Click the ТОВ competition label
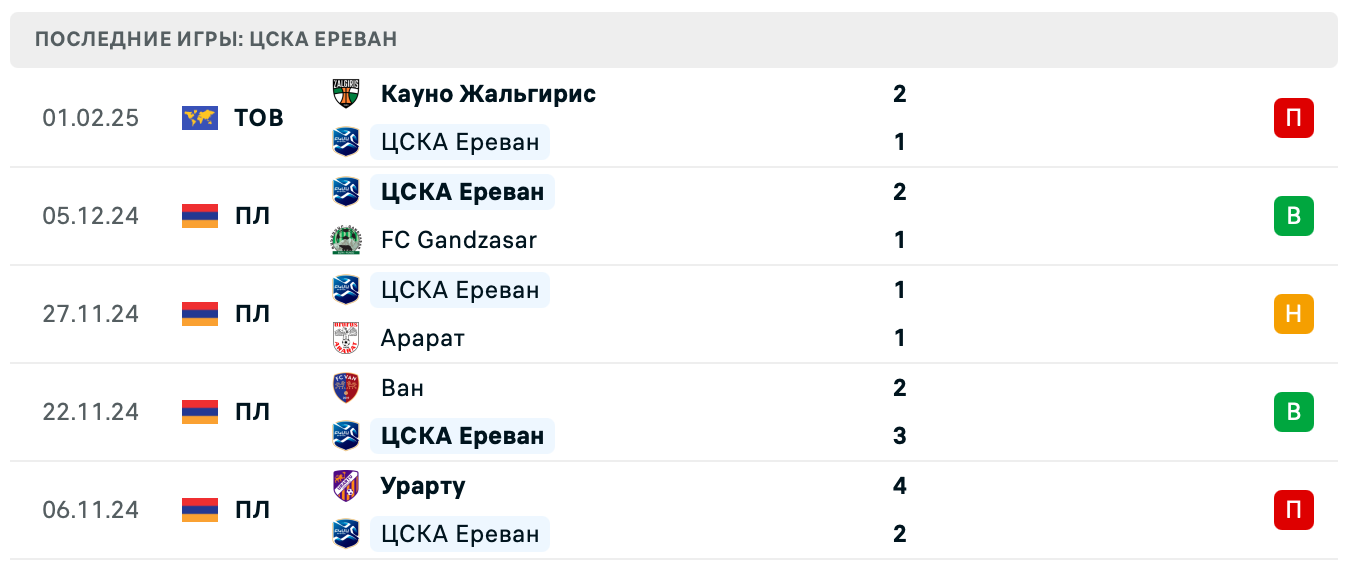 (x=259, y=118)
